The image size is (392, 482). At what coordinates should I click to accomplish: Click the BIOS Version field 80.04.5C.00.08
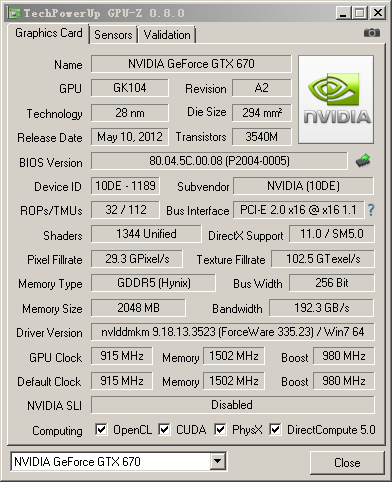(219, 161)
